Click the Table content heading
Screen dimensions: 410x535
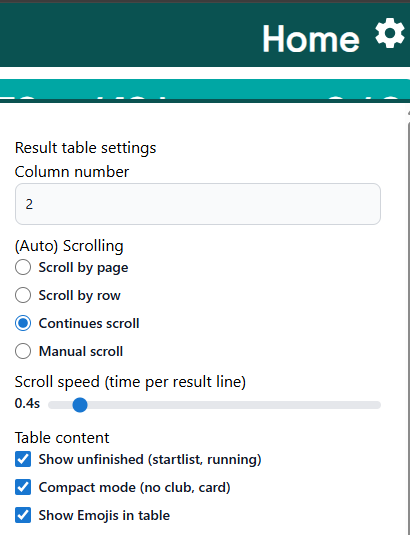(x=62, y=438)
